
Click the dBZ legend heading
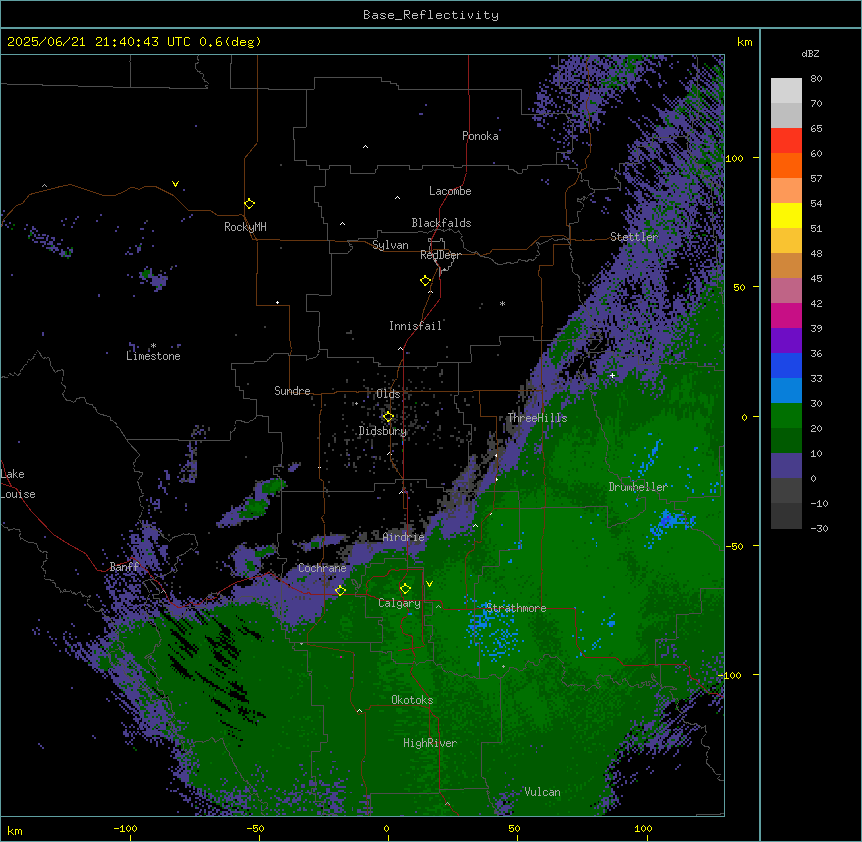click(810, 54)
